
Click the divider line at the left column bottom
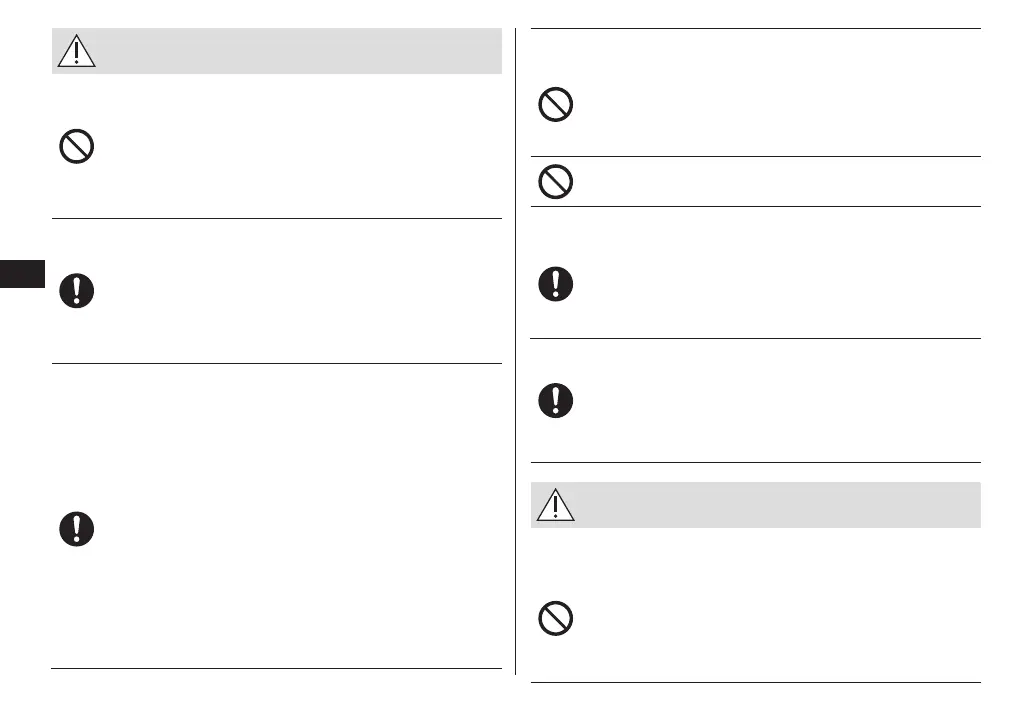(276, 668)
